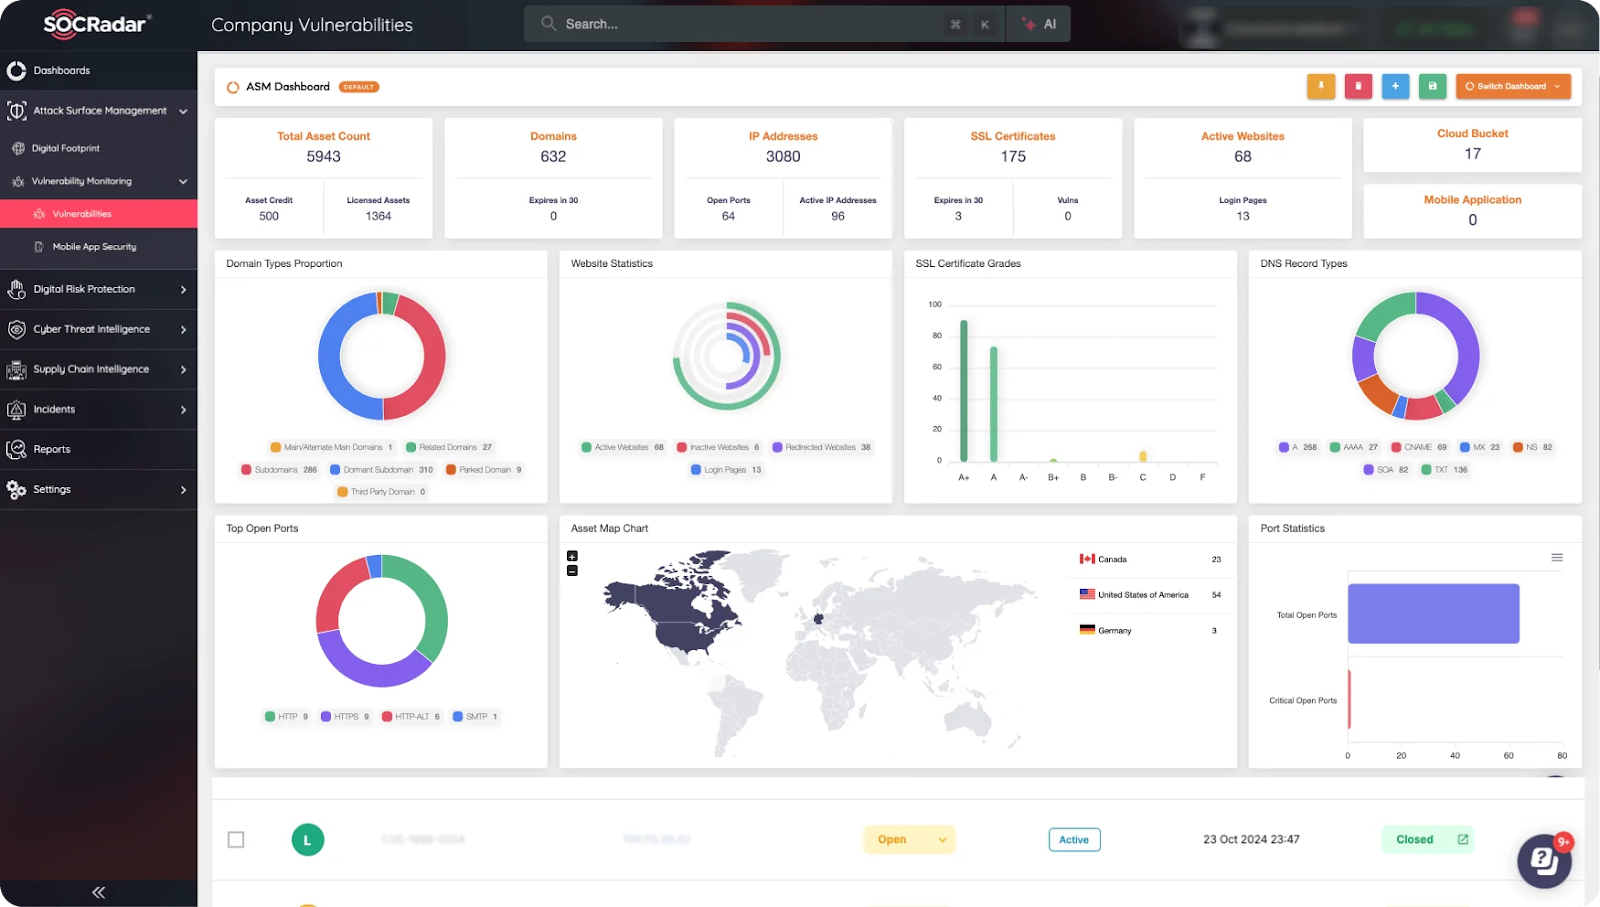The width and height of the screenshot is (1600, 907).
Task: Click the green save dashboard icon
Action: [x=1432, y=86]
